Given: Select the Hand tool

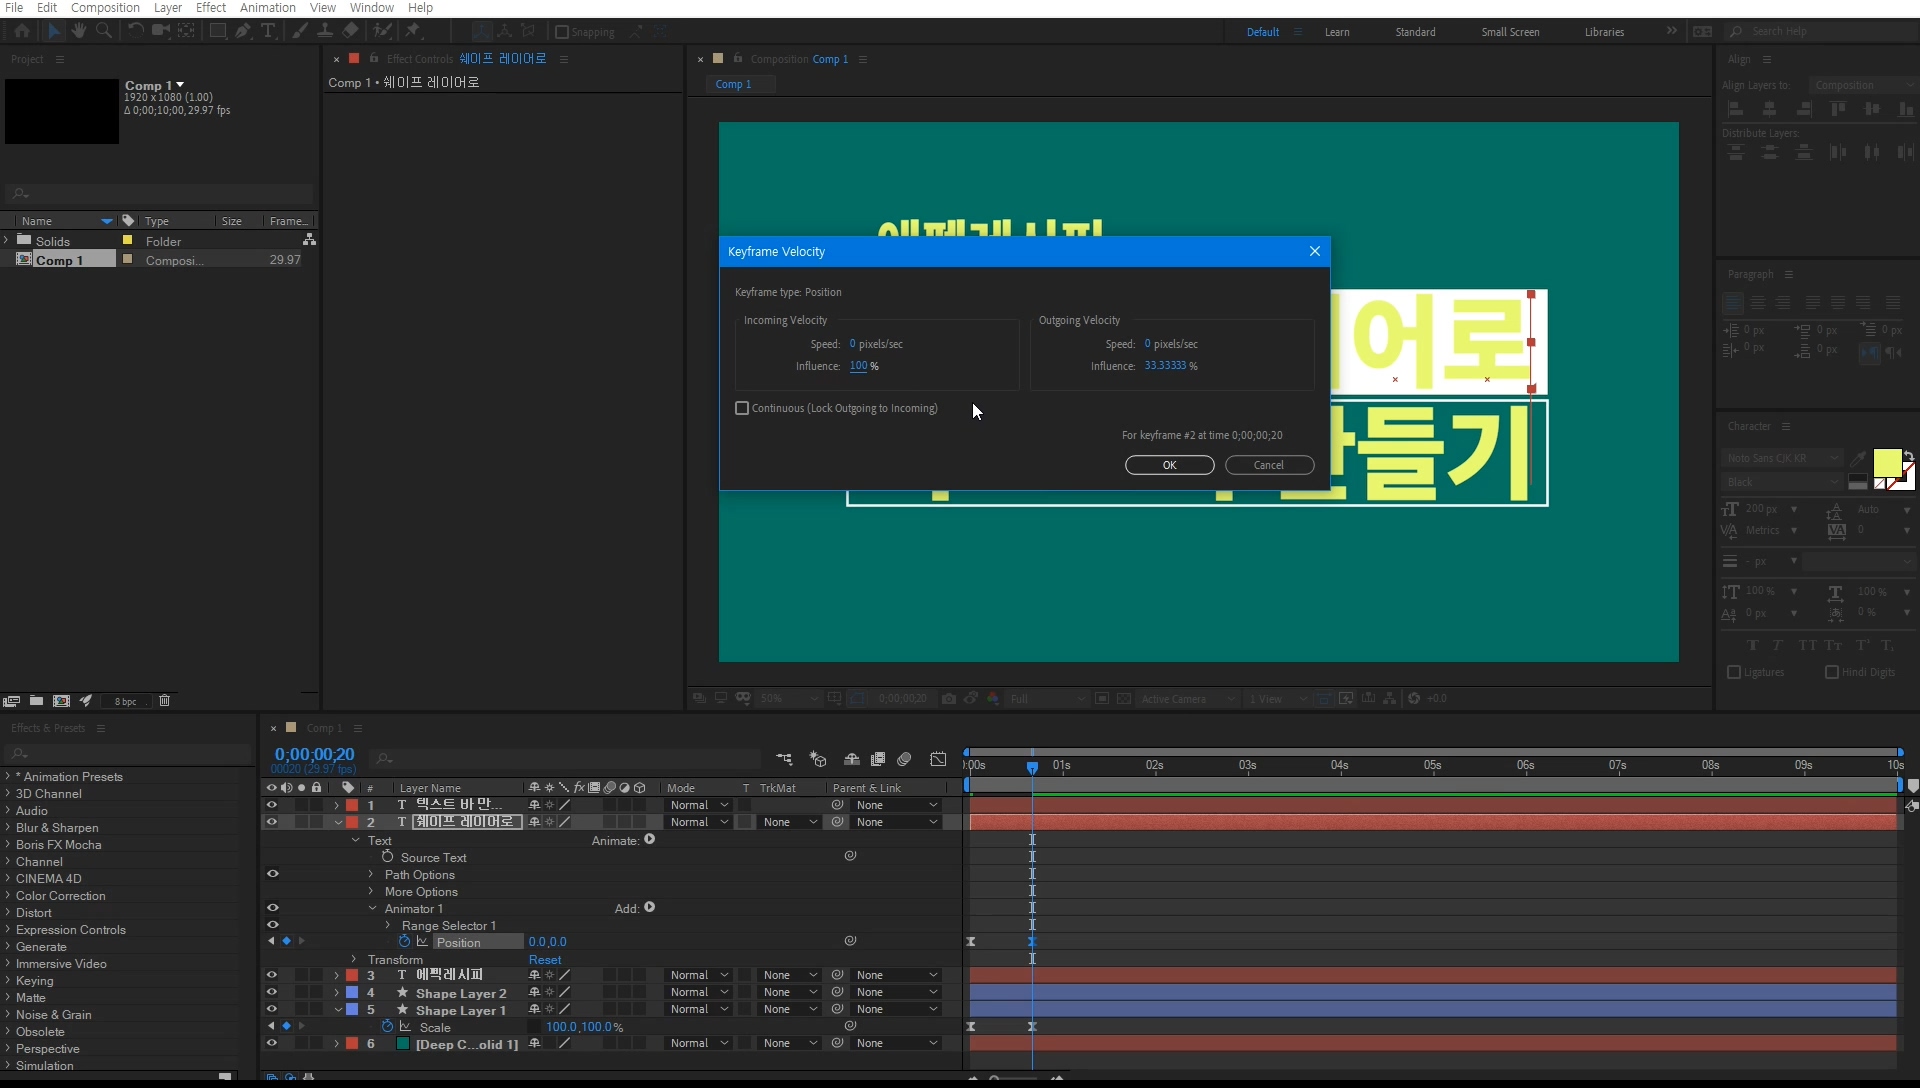Looking at the screenshot, I should pos(79,31).
